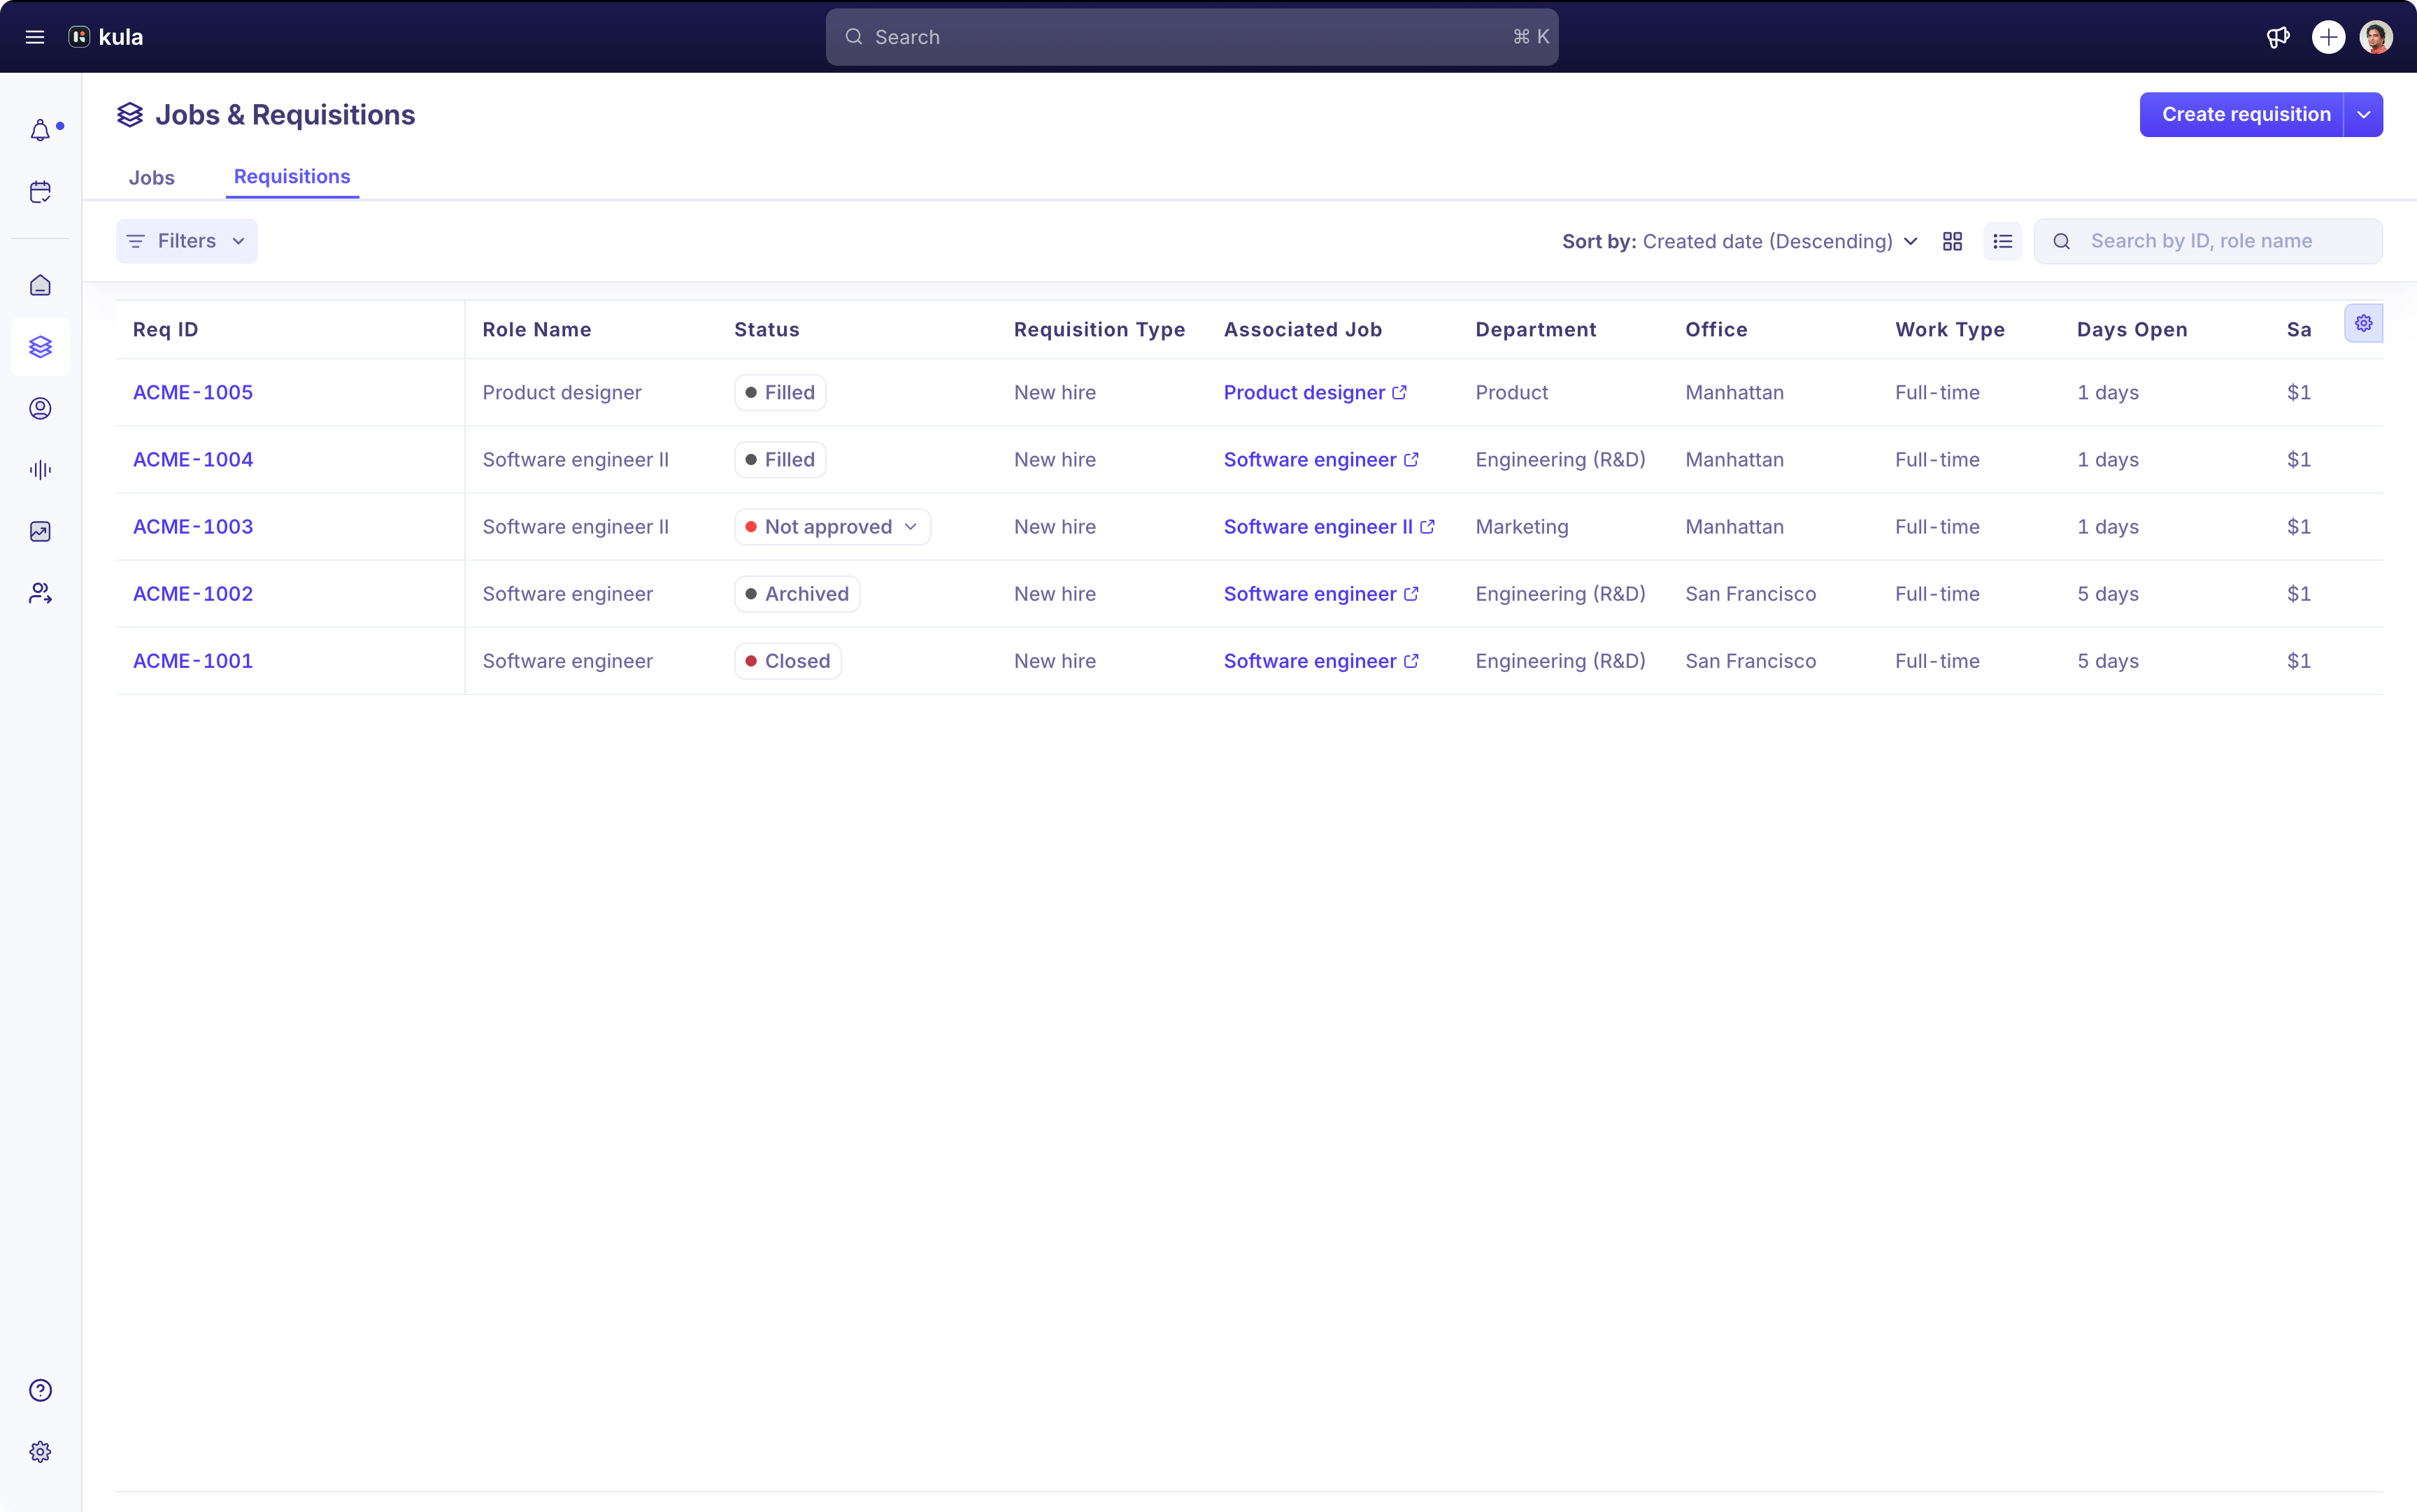
Task: Expand the Create requisition dropdown arrow
Action: (2363, 114)
